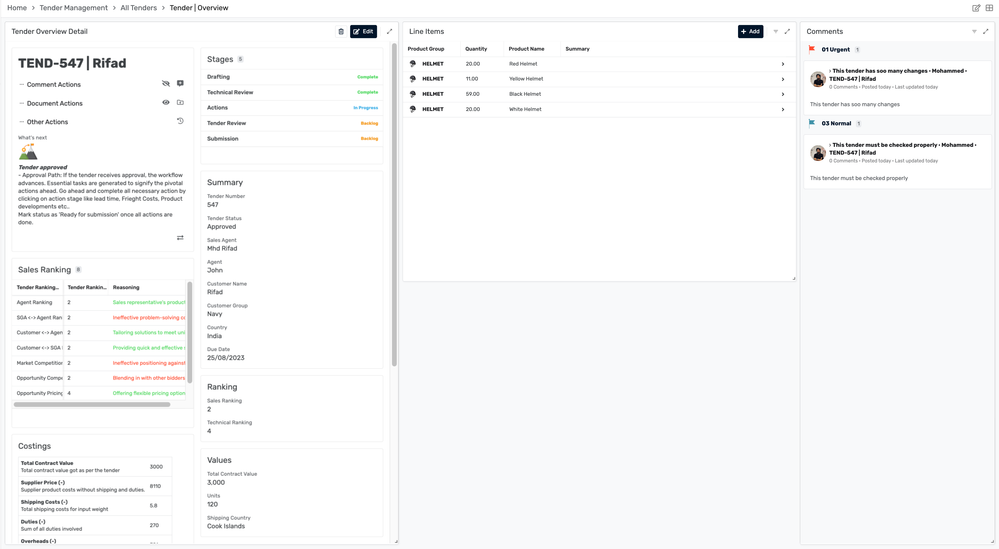Screen dimensions: 999x549
Task: Click the add comment bubble icon
Action: [x=180, y=83]
